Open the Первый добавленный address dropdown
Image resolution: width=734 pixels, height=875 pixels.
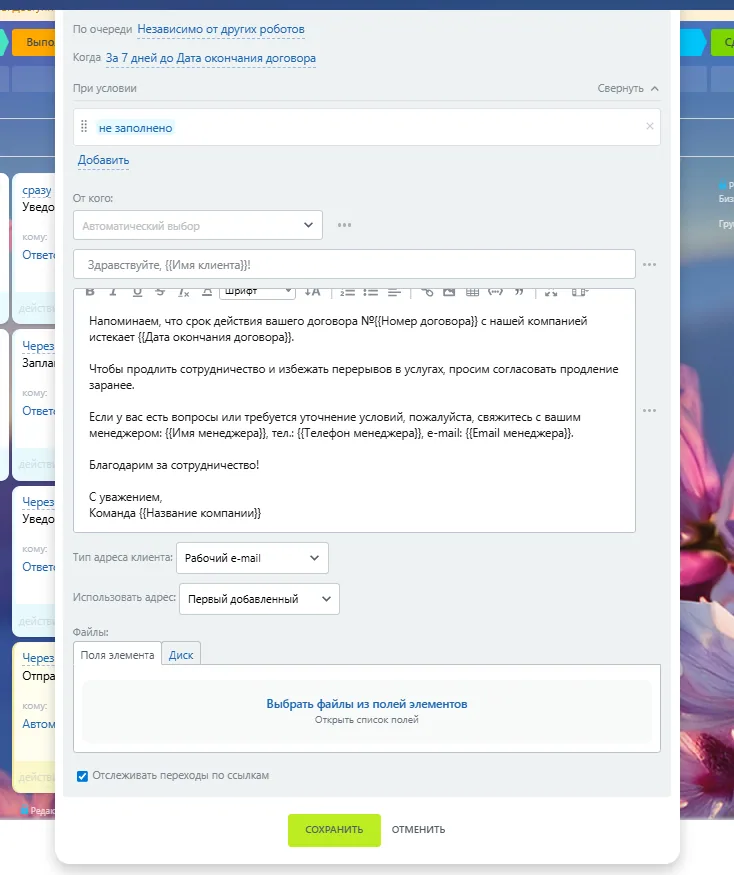click(x=260, y=599)
